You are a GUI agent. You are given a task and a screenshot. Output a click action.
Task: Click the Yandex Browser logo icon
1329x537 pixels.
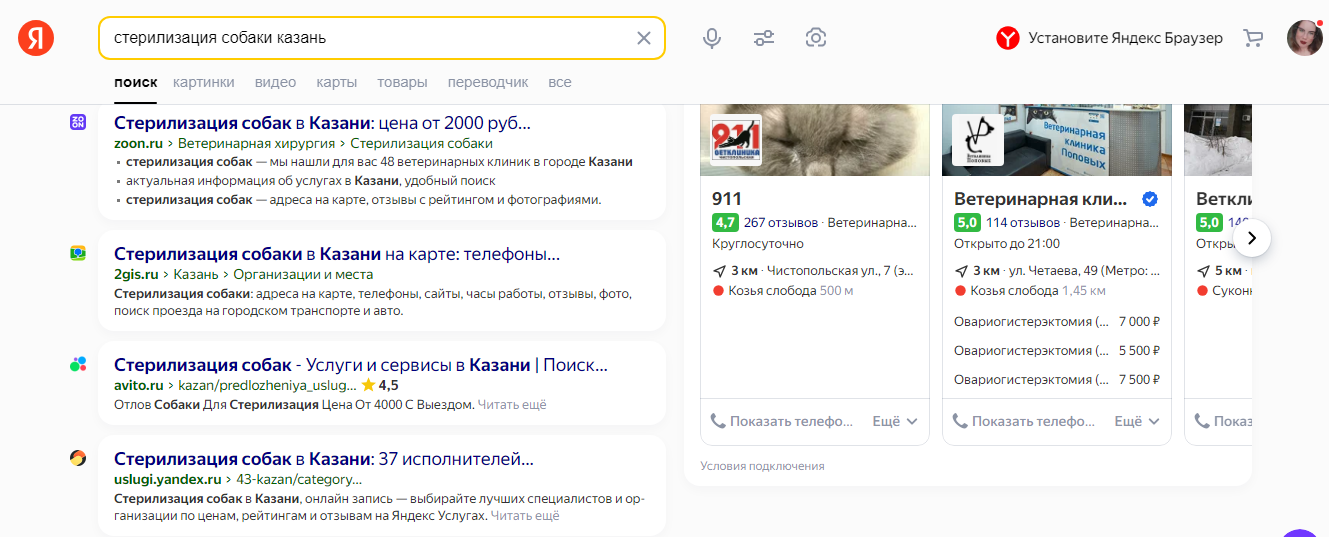click(x=1007, y=38)
